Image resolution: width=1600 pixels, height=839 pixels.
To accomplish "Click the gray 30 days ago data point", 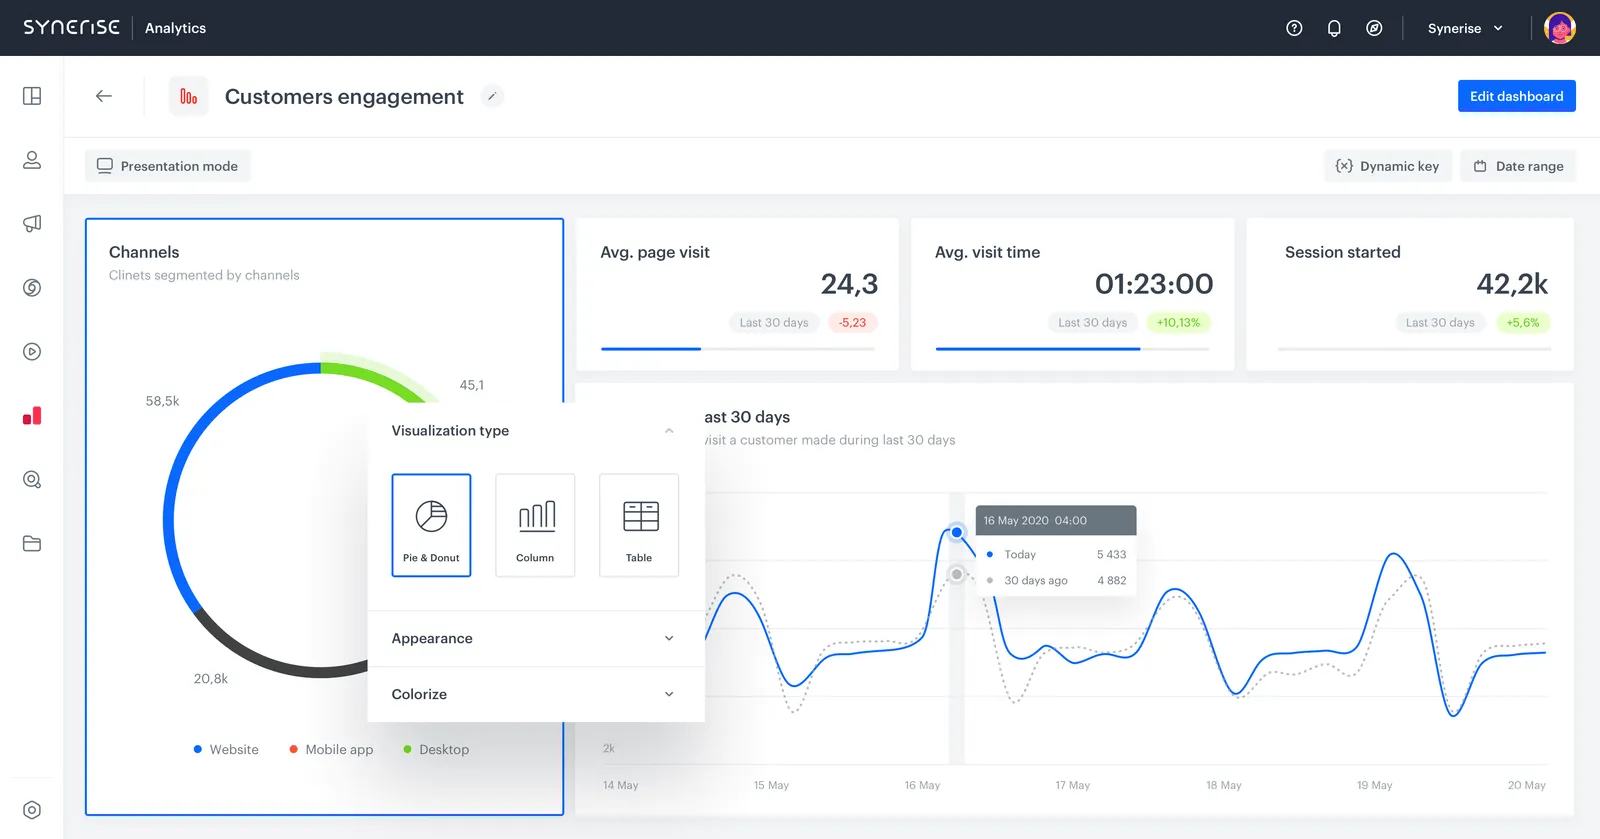I will click(957, 574).
